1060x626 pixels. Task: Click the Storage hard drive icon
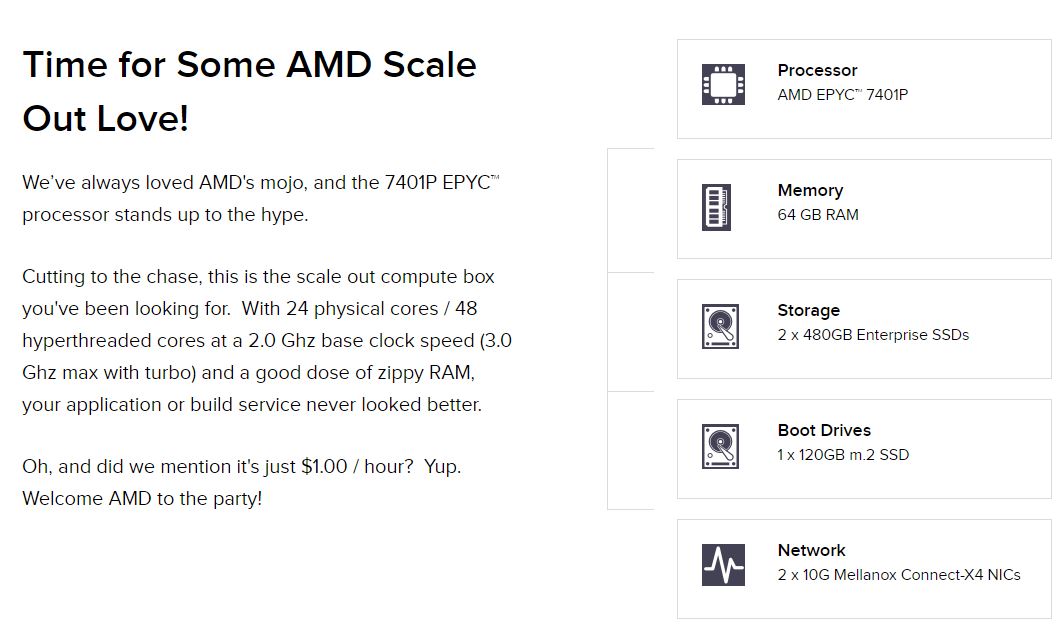coord(720,326)
